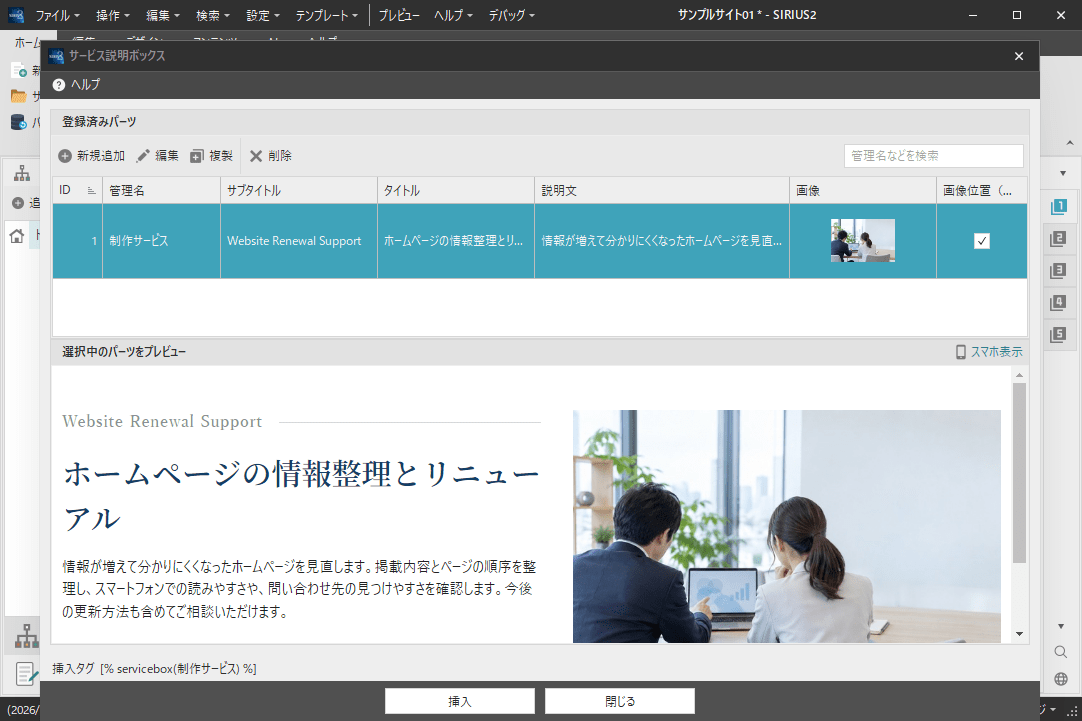Click the preview pane scrollbar thumb
Viewport: 1082px width, 721px height.
pyautogui.click(x=1019, y=473)
